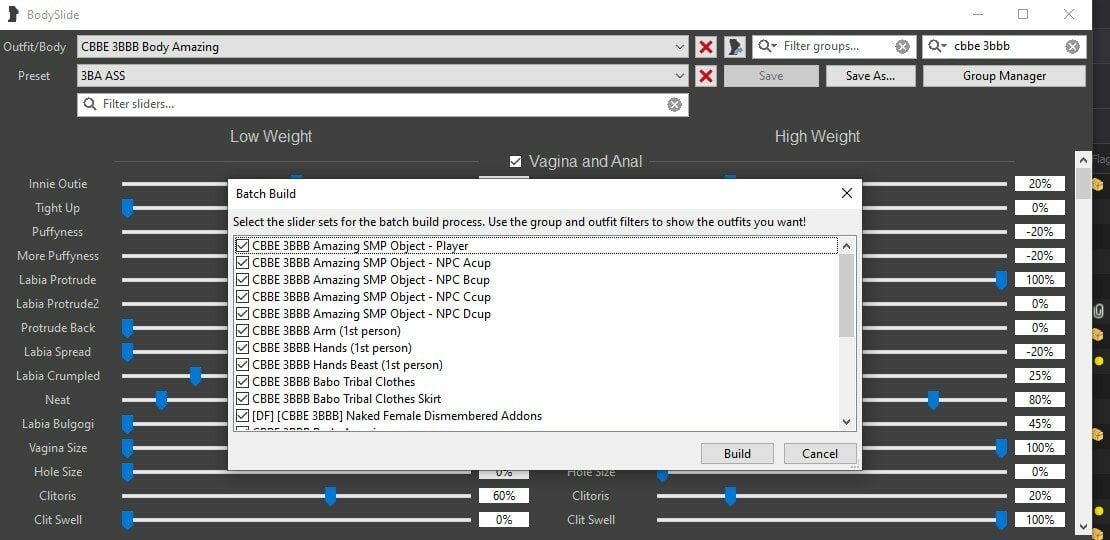Uncheck SMP Object - NPC Dcup
The width and height of the screenshot is (1110, 540).
coord(243,314)
